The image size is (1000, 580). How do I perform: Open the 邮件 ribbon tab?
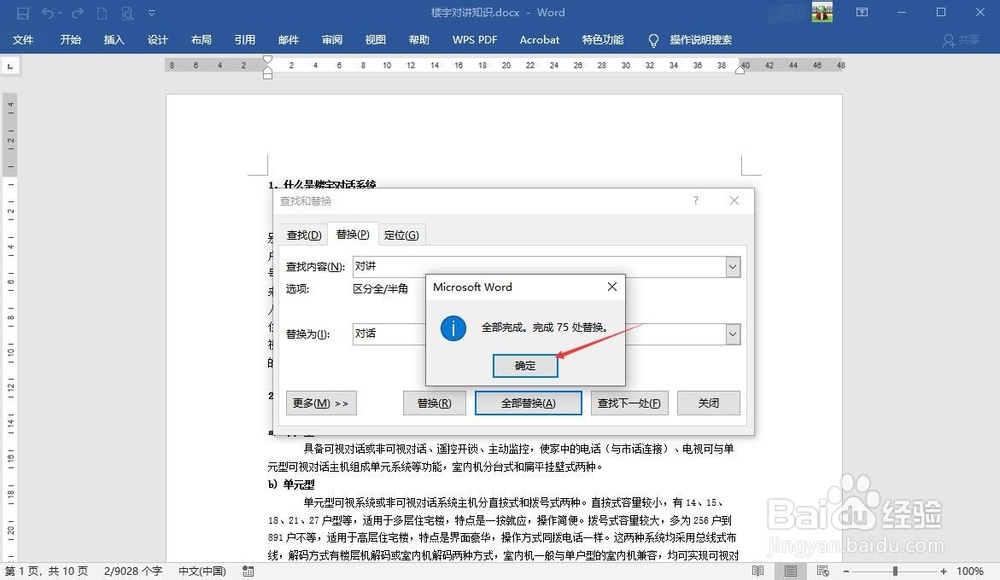coord(288,40)
